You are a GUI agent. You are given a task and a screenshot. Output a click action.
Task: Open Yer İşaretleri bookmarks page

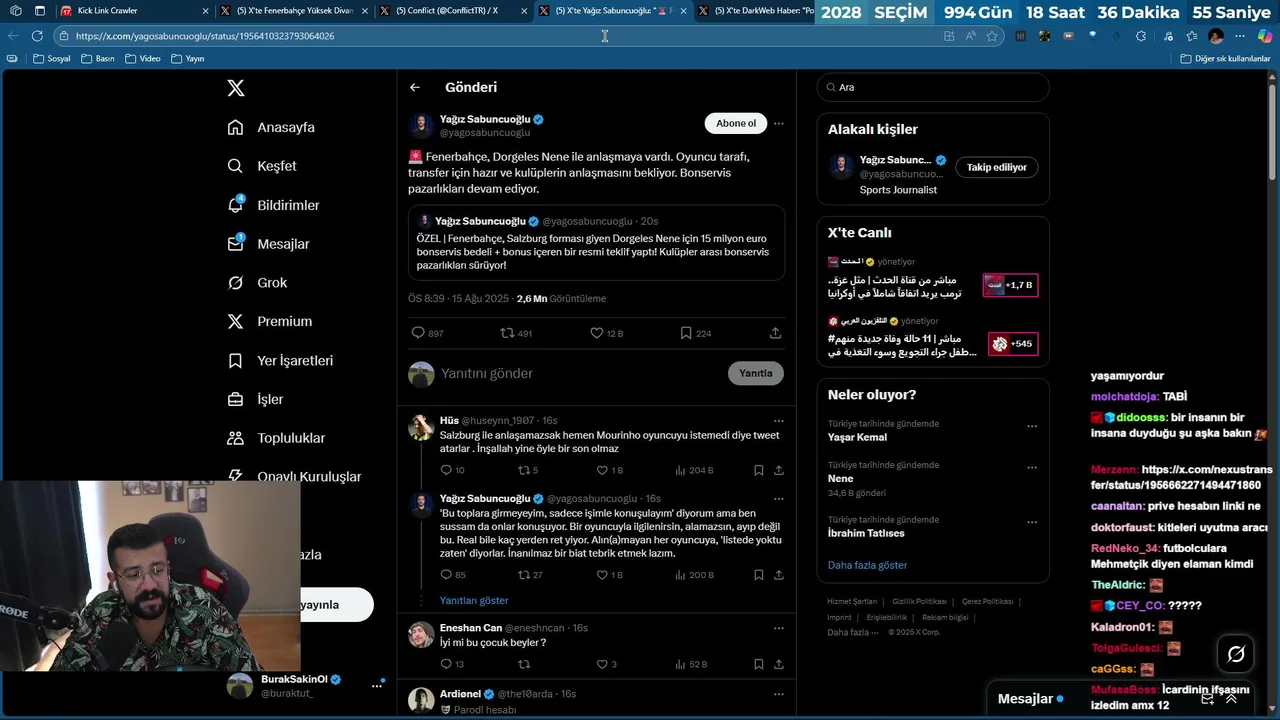point(280,360)
